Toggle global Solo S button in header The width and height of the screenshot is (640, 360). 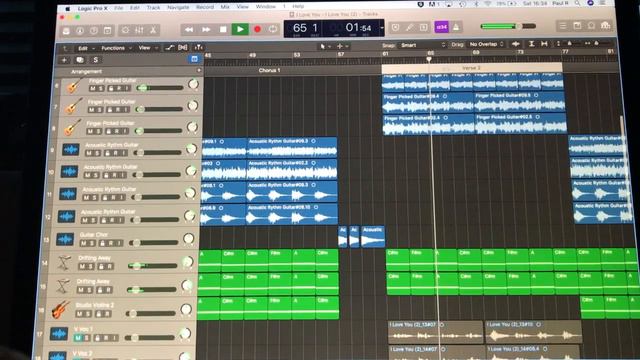tap(96, 60)
